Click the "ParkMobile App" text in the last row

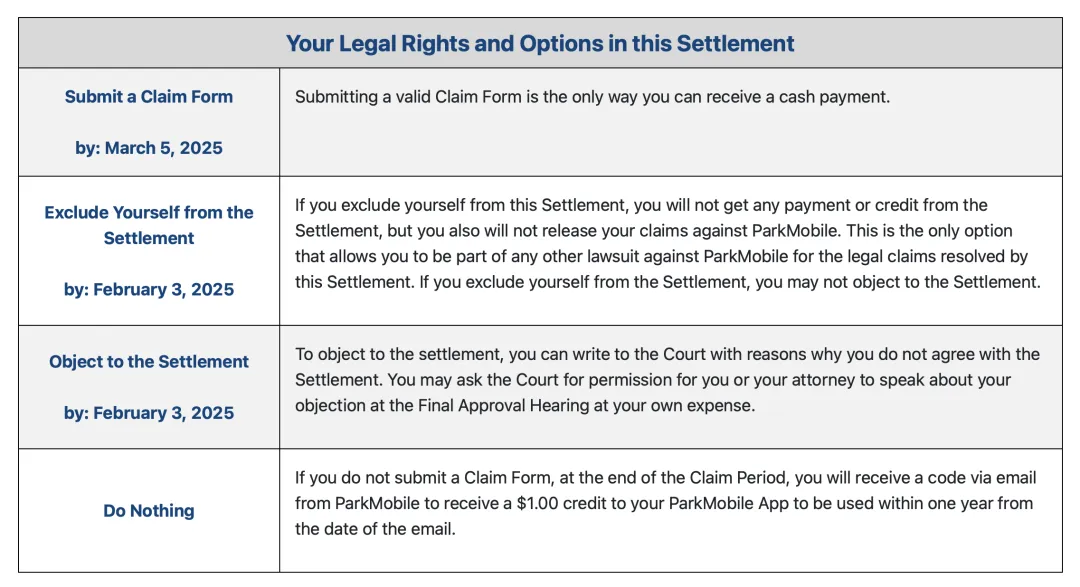click(715, 503)
